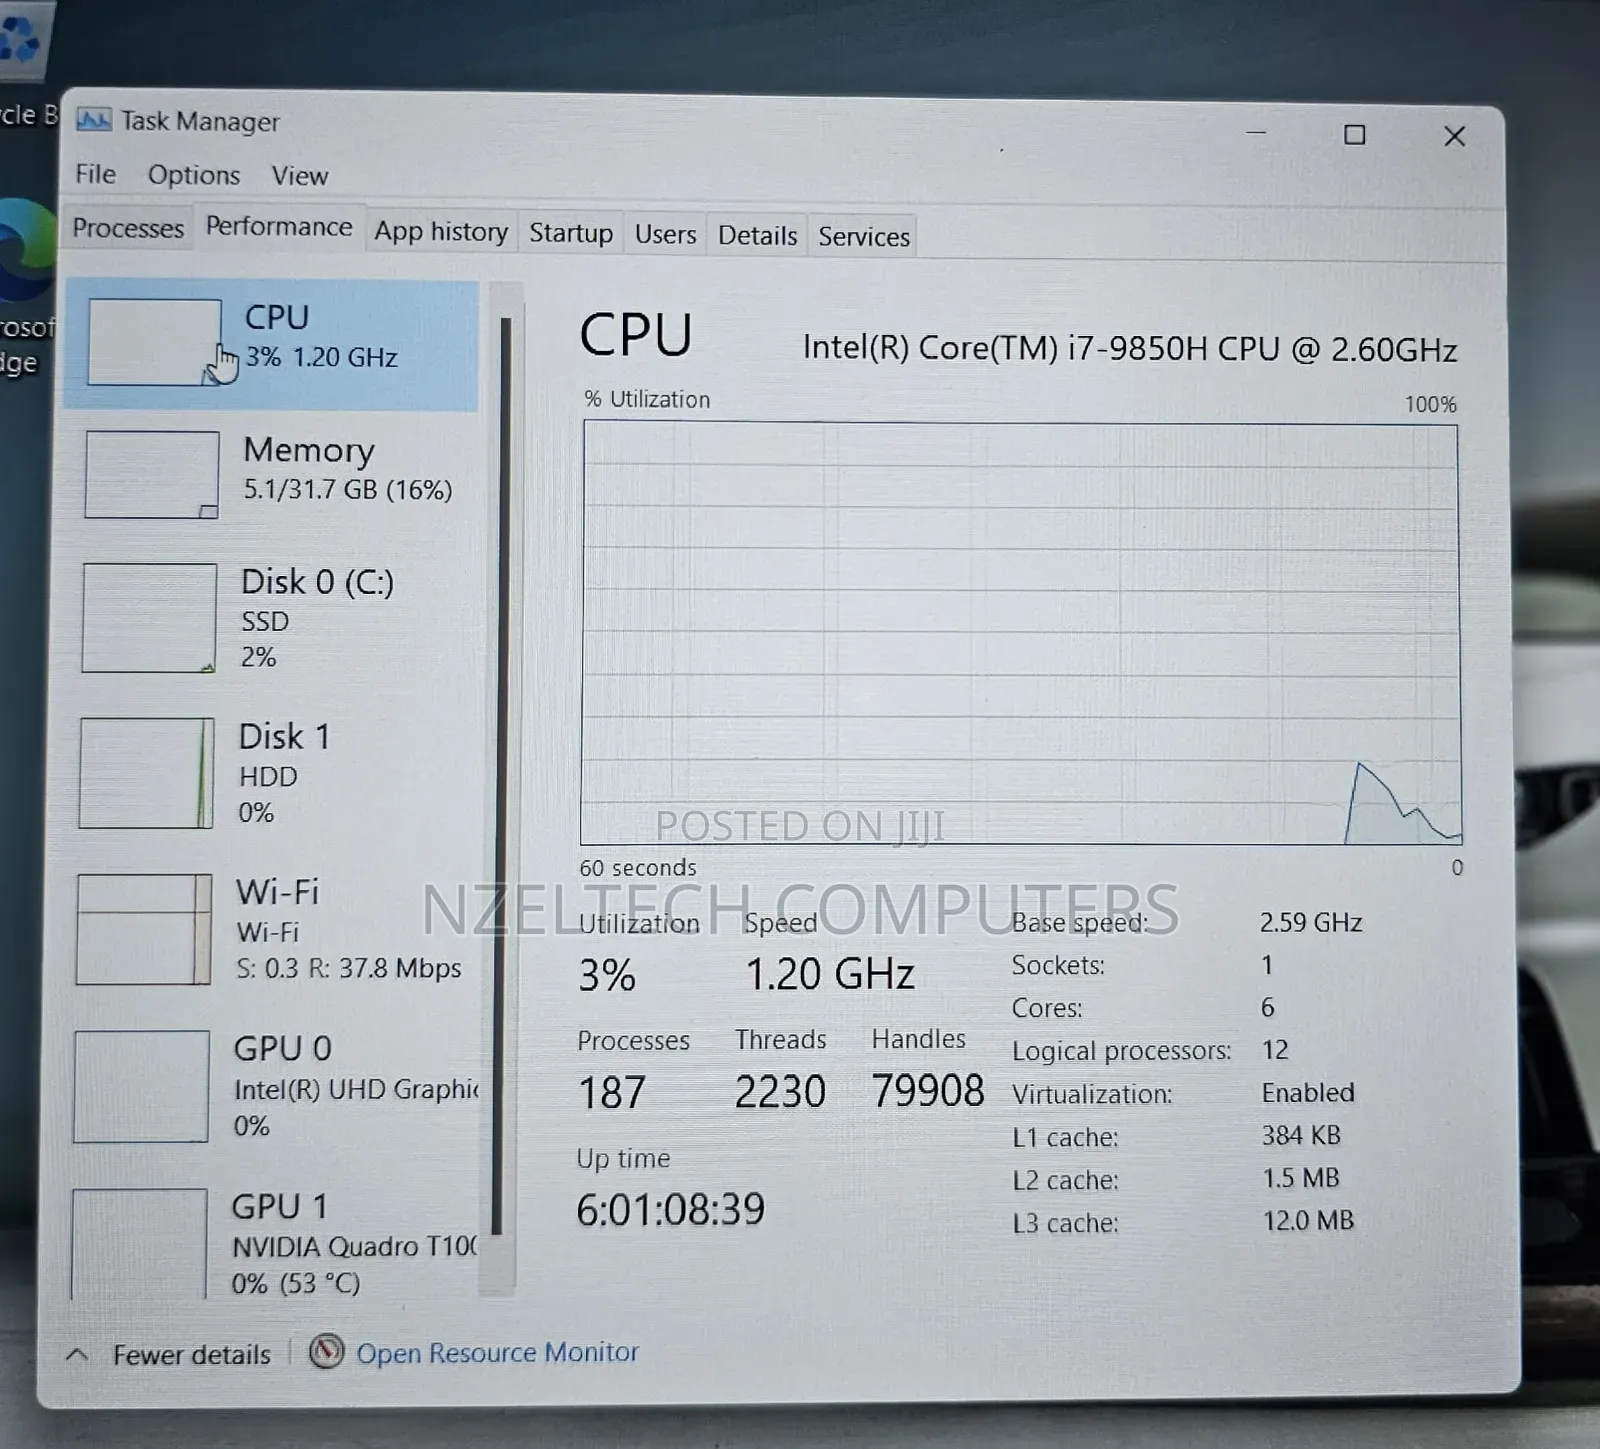Open the View menu
1600x1449 pixels.
pyautogui.click(x=300, y=176)
